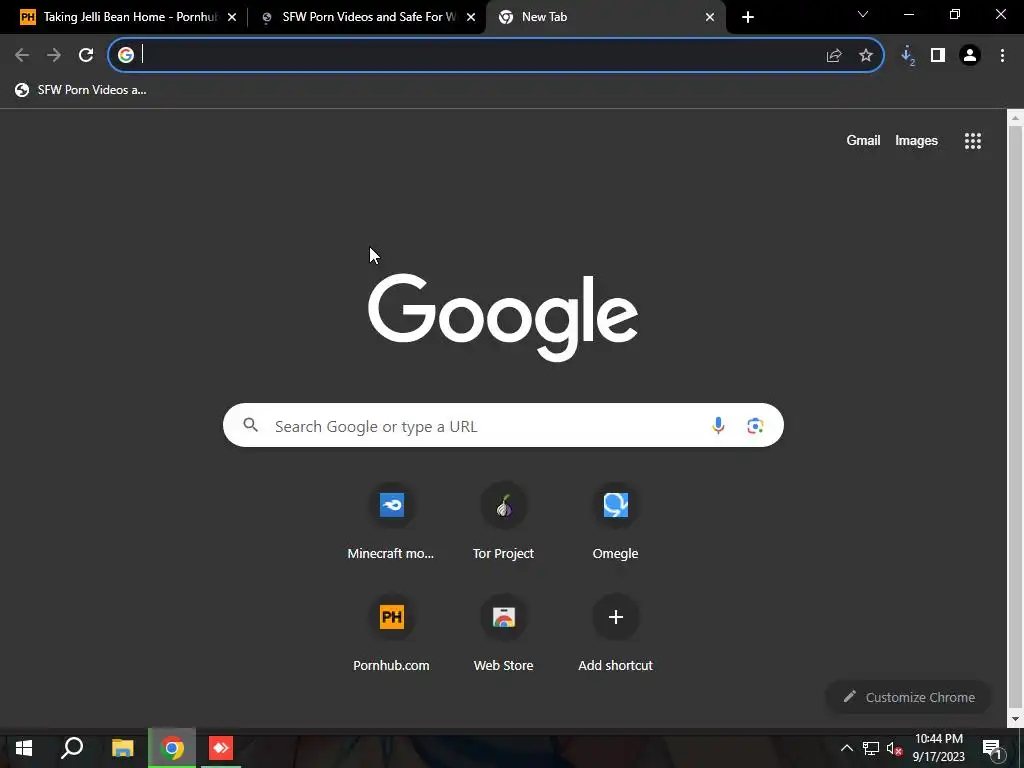This screenshot has width=1024, height=768.
Task: Click the Chrome icon in the taskbar
Action: click(172, 748)
